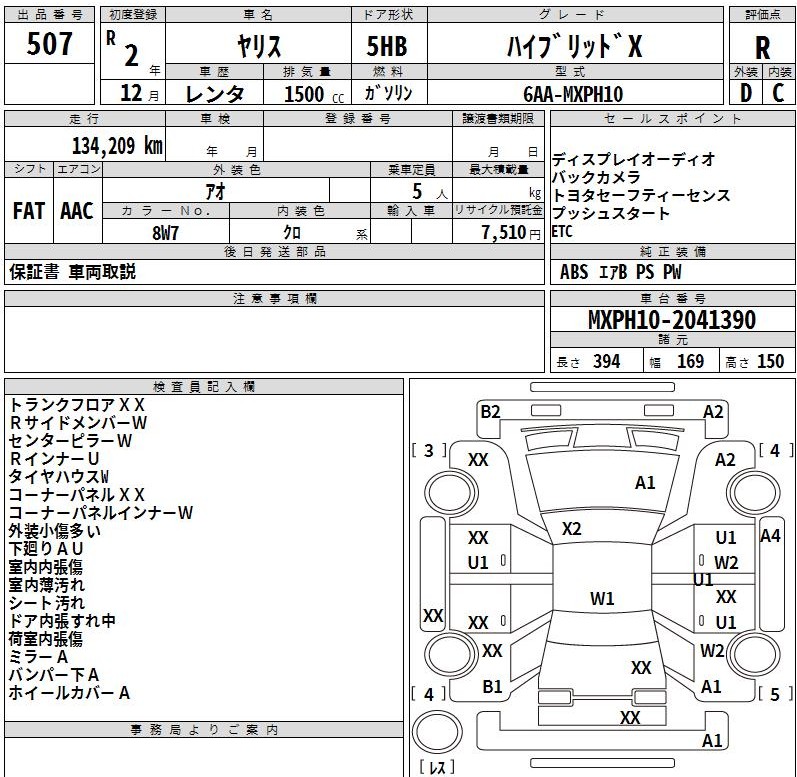
Task: Click the lot number 507
Action: point(49,44)
